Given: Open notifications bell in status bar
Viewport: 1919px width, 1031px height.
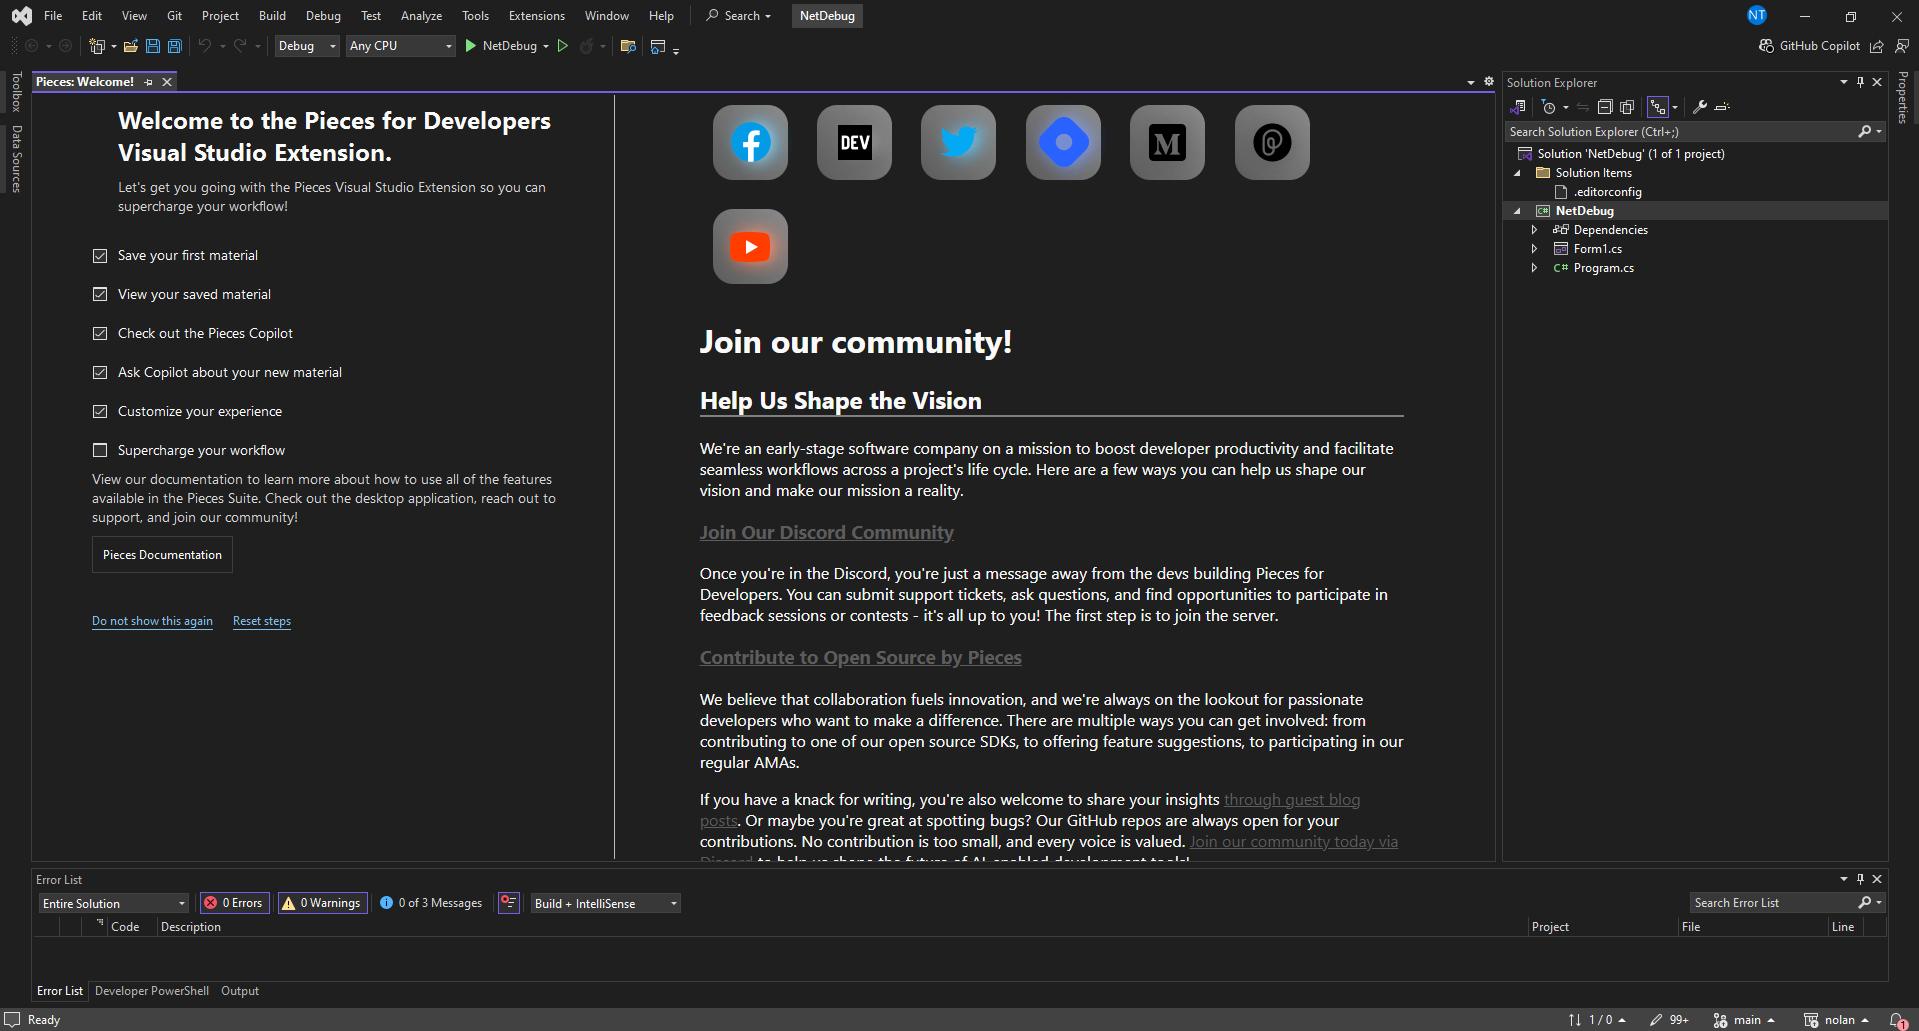Looking at the screenshot, I should (1898, 1020).
